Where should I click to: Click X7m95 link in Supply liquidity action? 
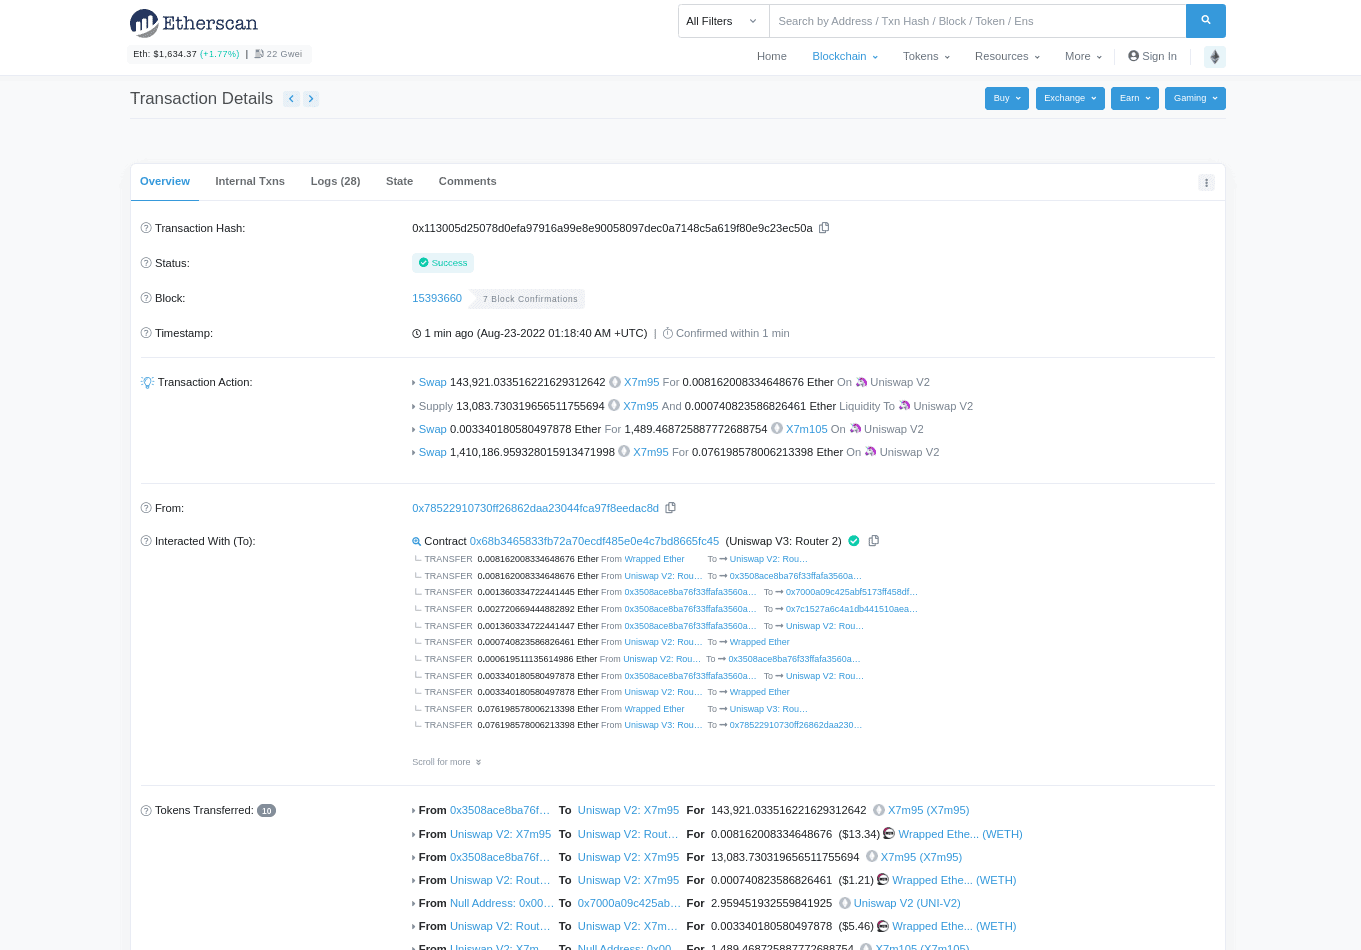pos(640,406)
